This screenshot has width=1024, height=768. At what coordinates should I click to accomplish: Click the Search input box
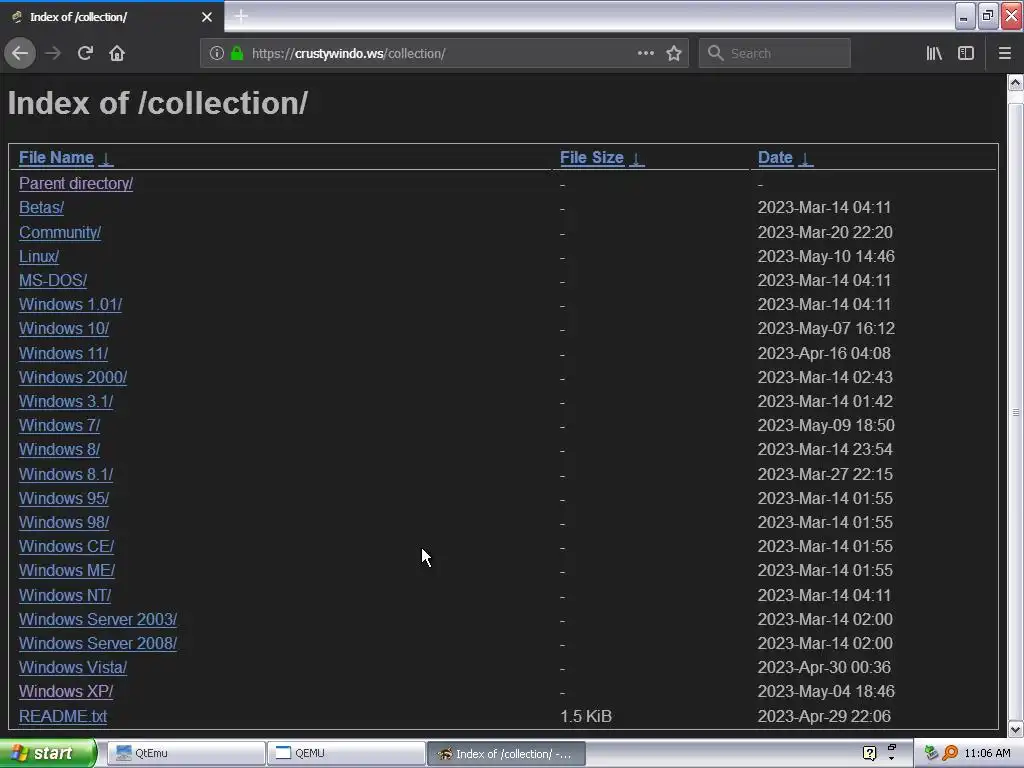click(775, 54)
